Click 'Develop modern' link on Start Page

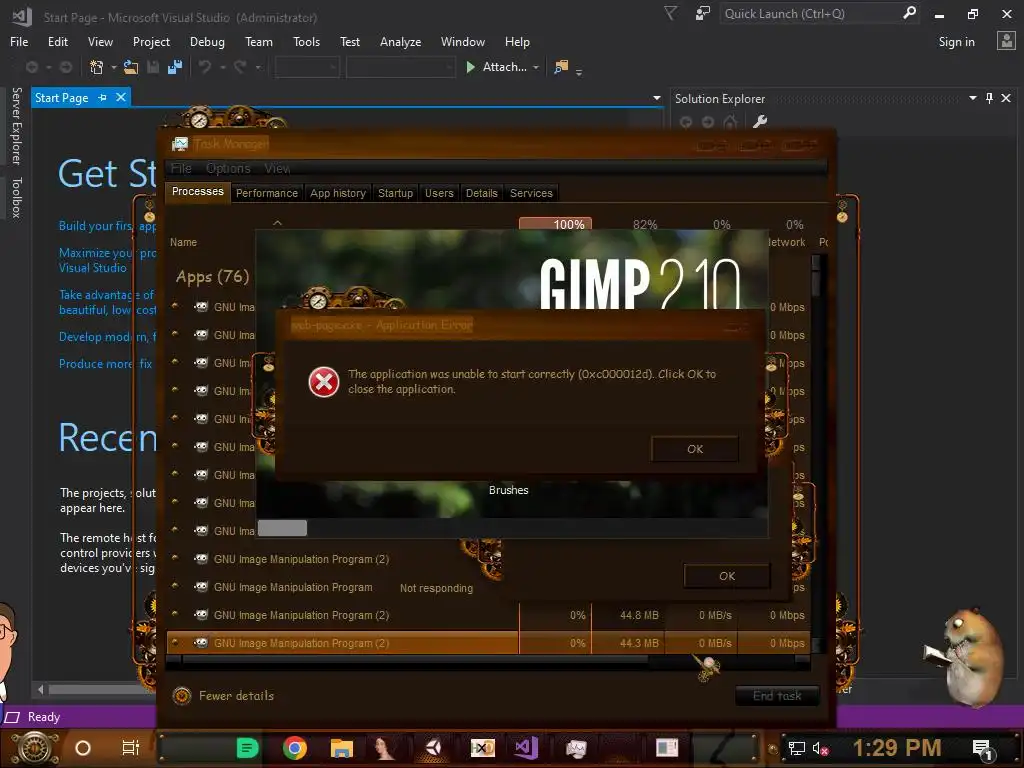tap(108, 337)
